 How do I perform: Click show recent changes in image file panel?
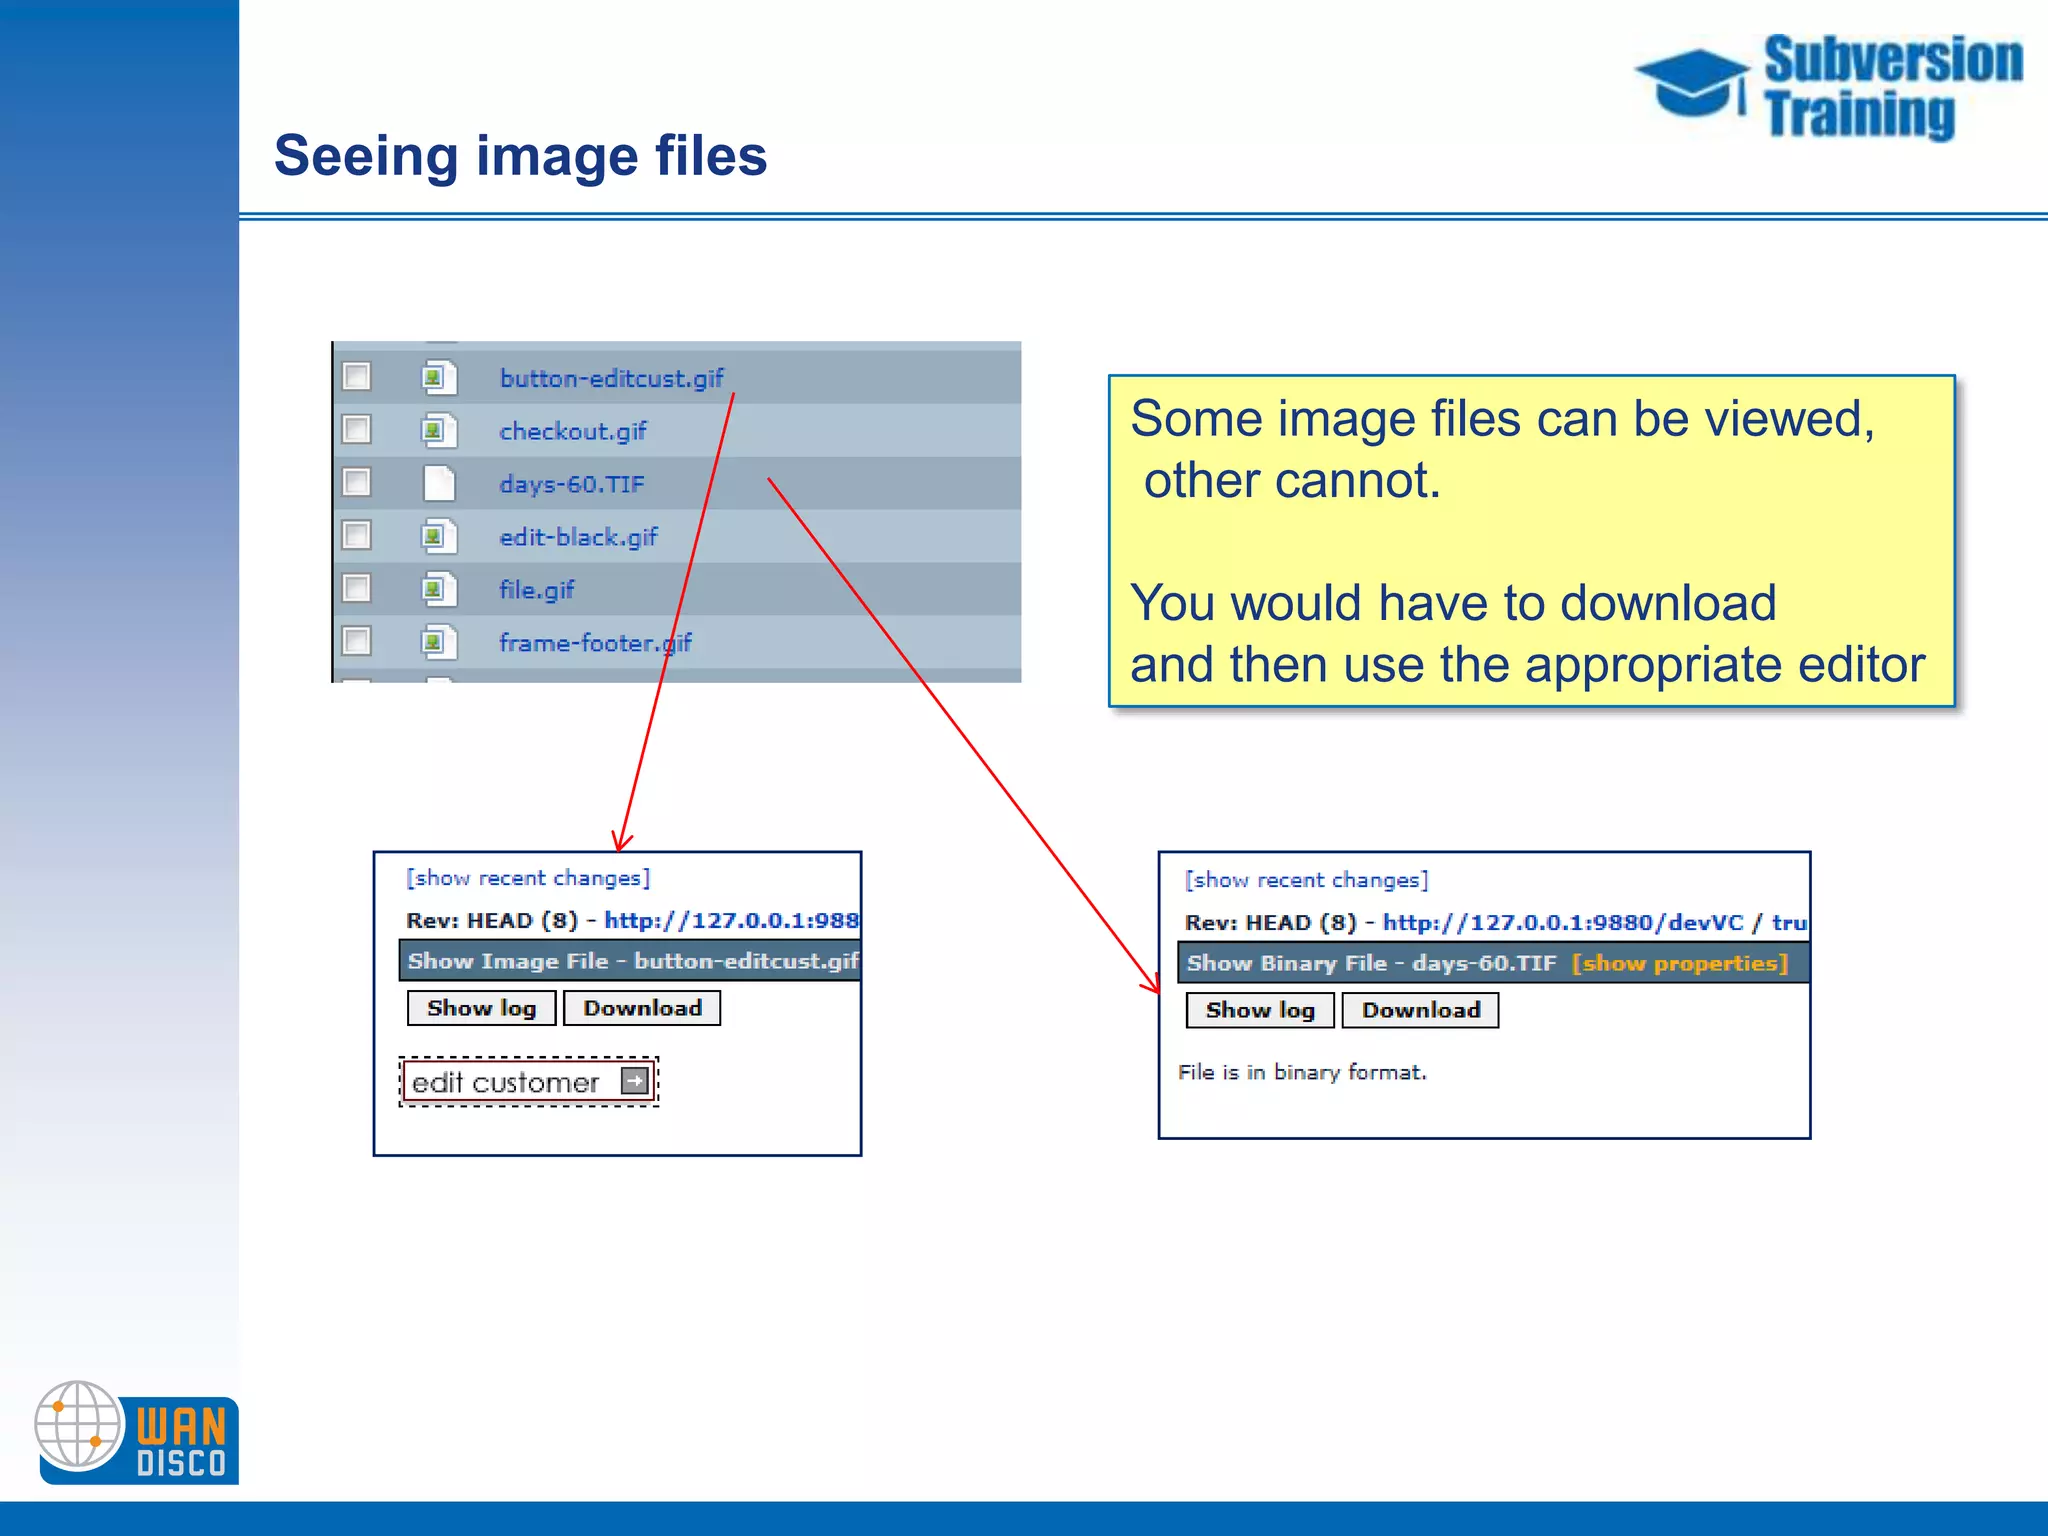(528, 878)
